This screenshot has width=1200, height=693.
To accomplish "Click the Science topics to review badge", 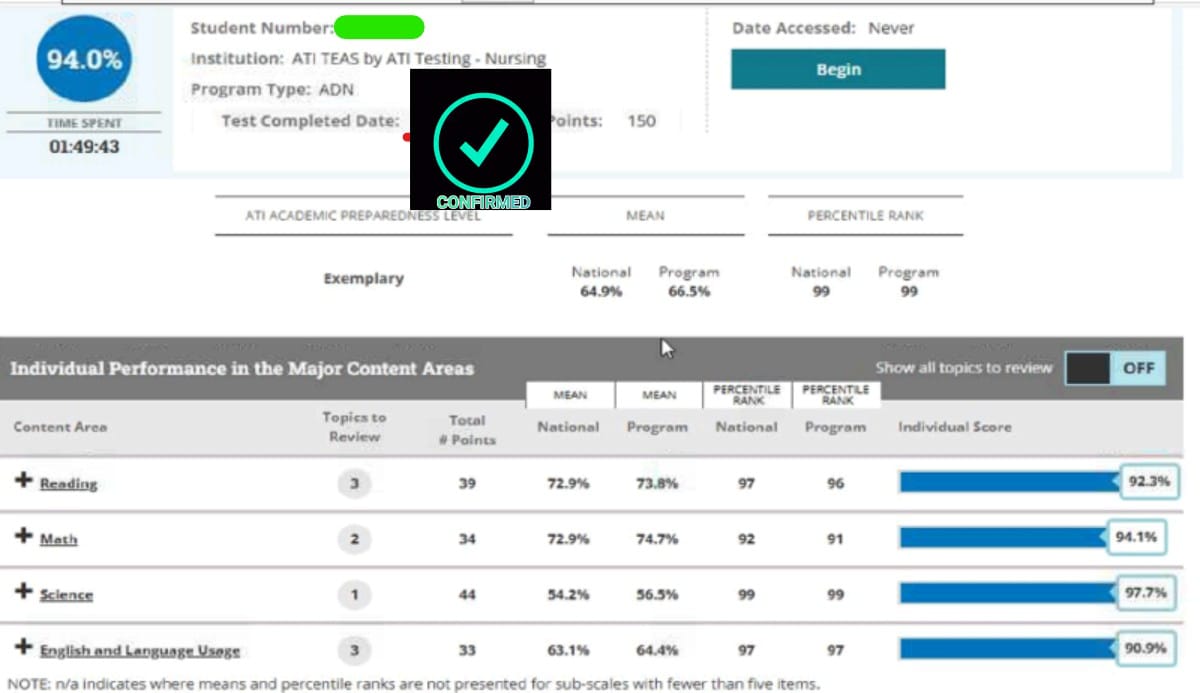I will point(354,595).
